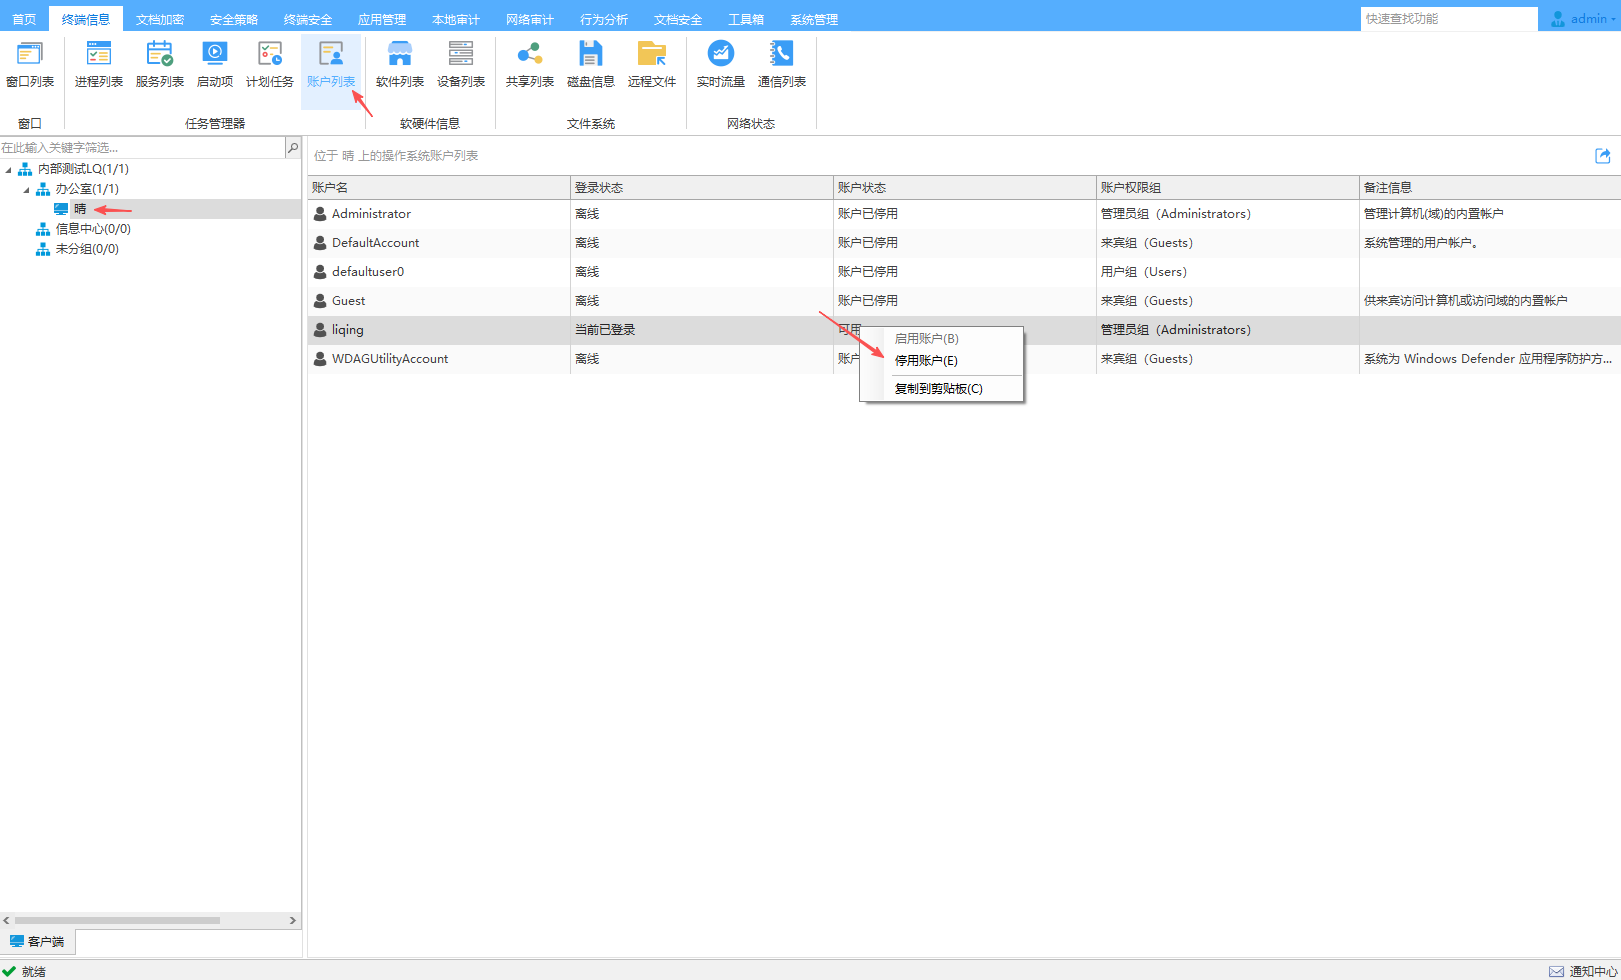Collapse the 内部测试LQ tree node
Screen dimensions: 1621x980
[x=9, y=170]
